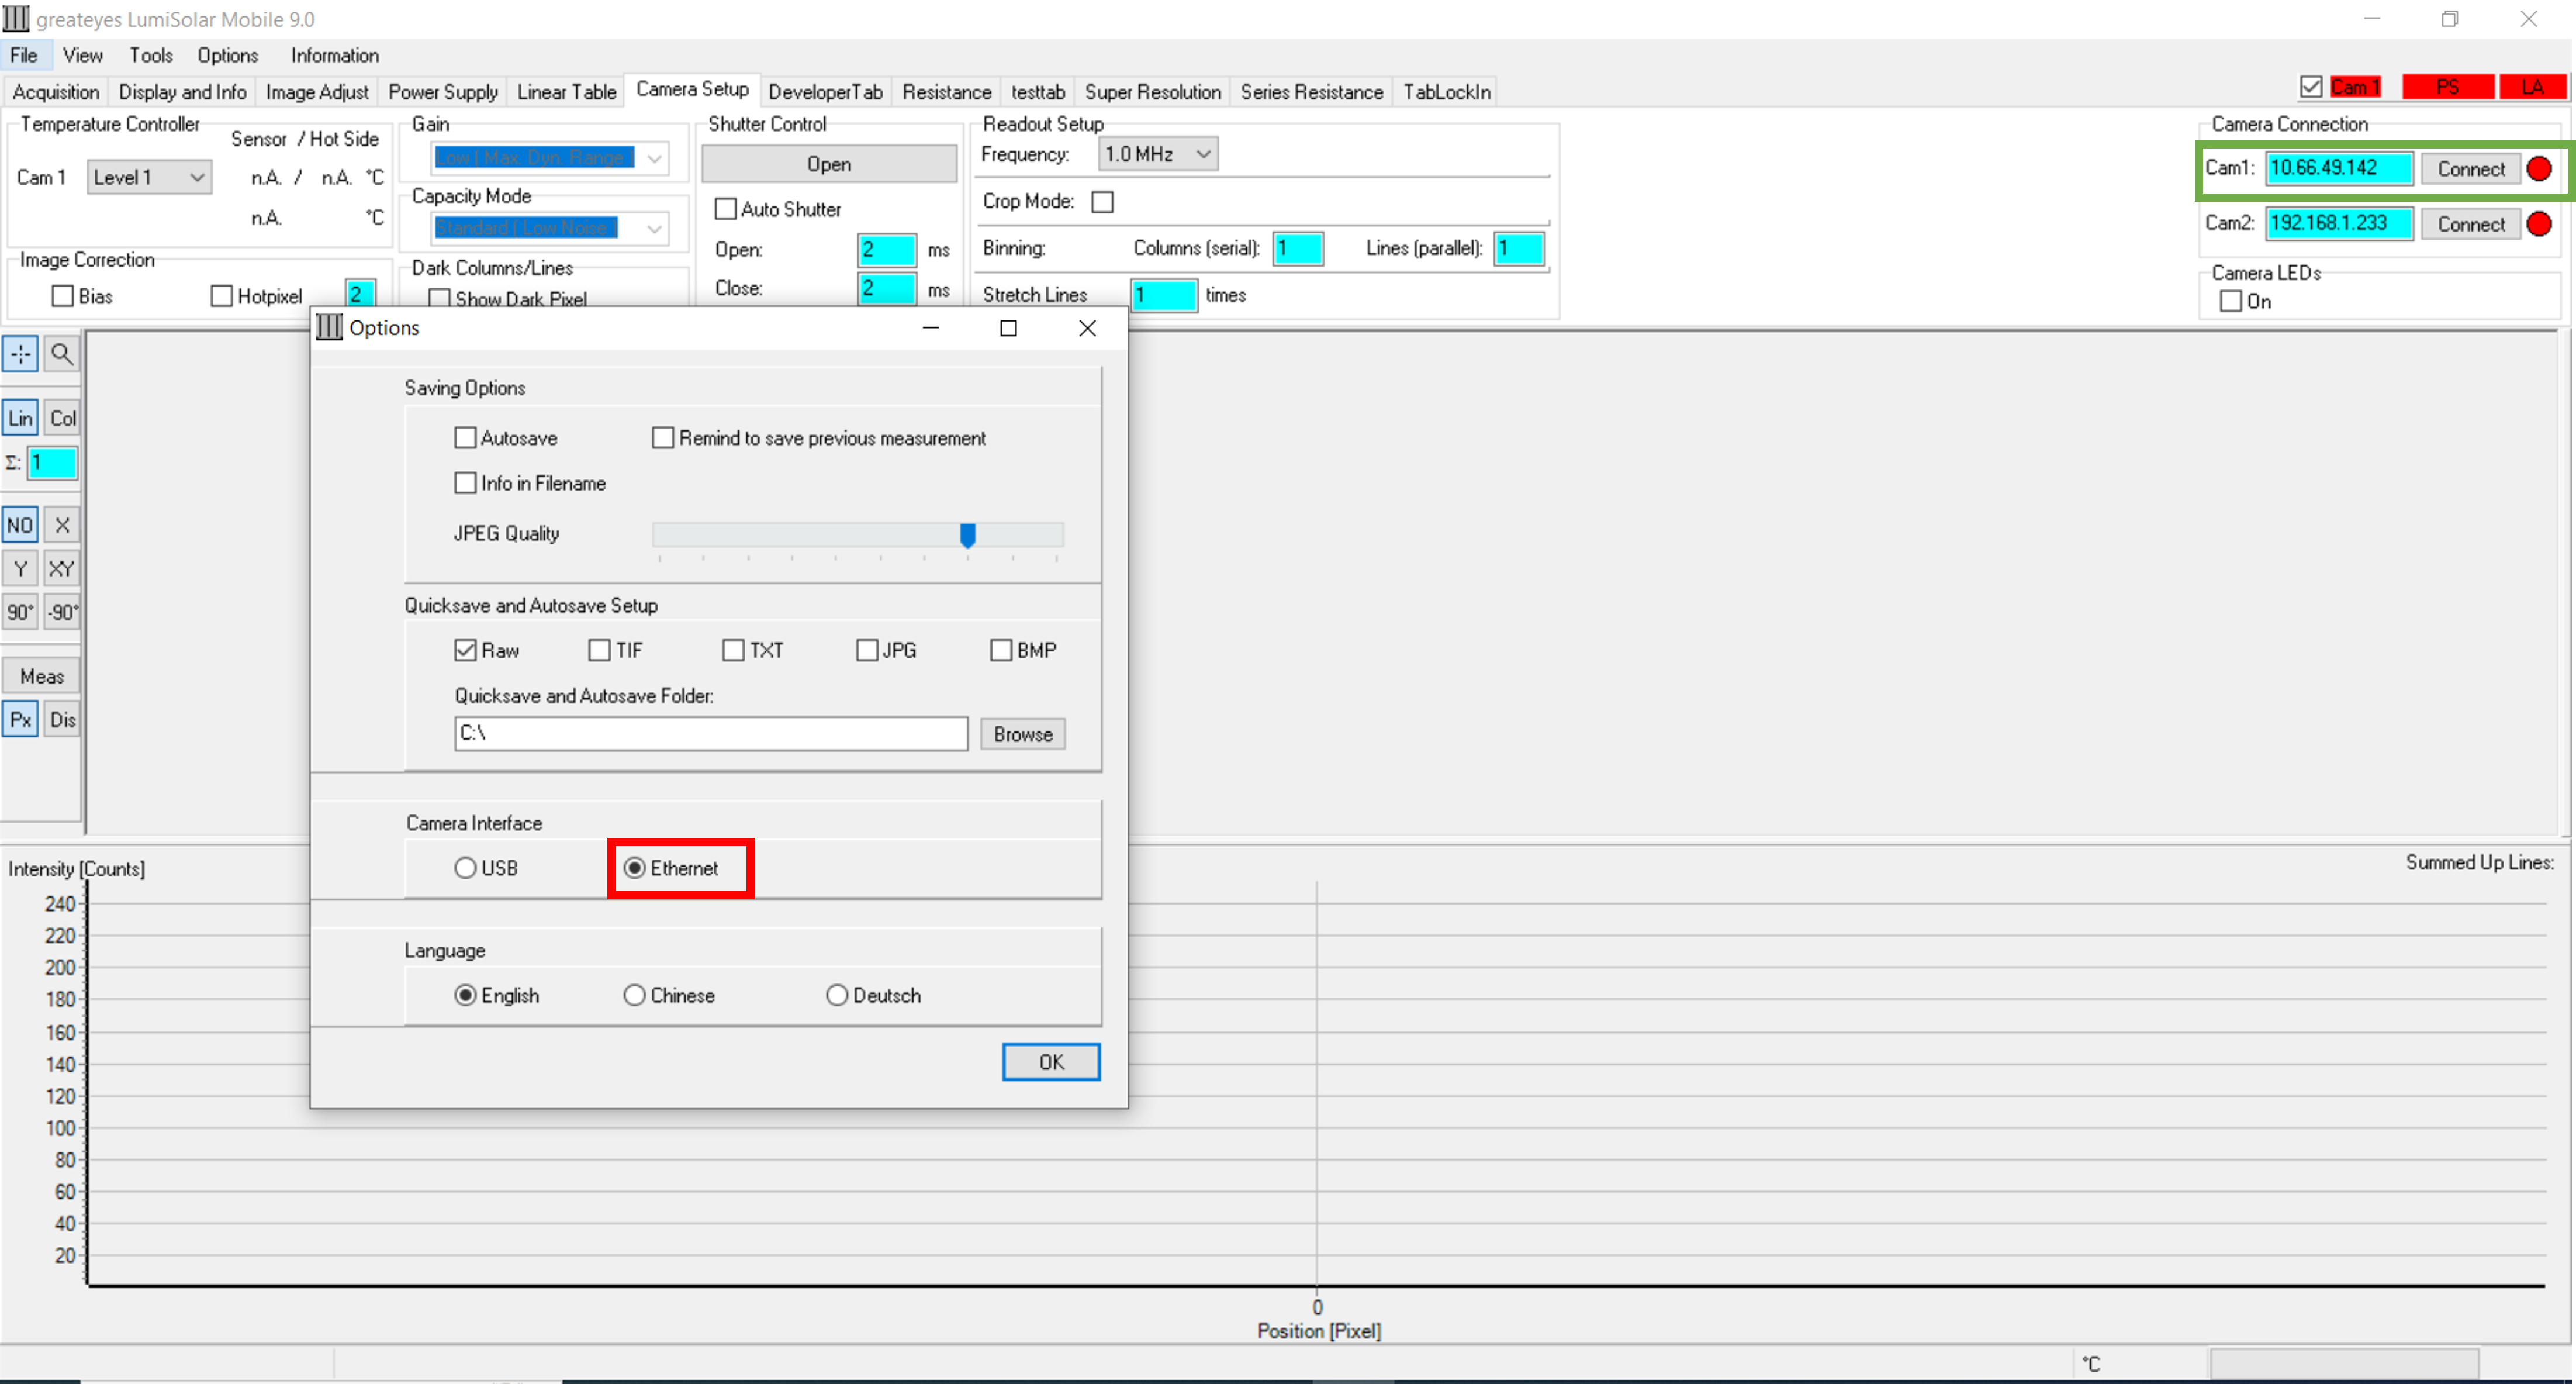Check the TXT format checkbox

pos(733,650)
